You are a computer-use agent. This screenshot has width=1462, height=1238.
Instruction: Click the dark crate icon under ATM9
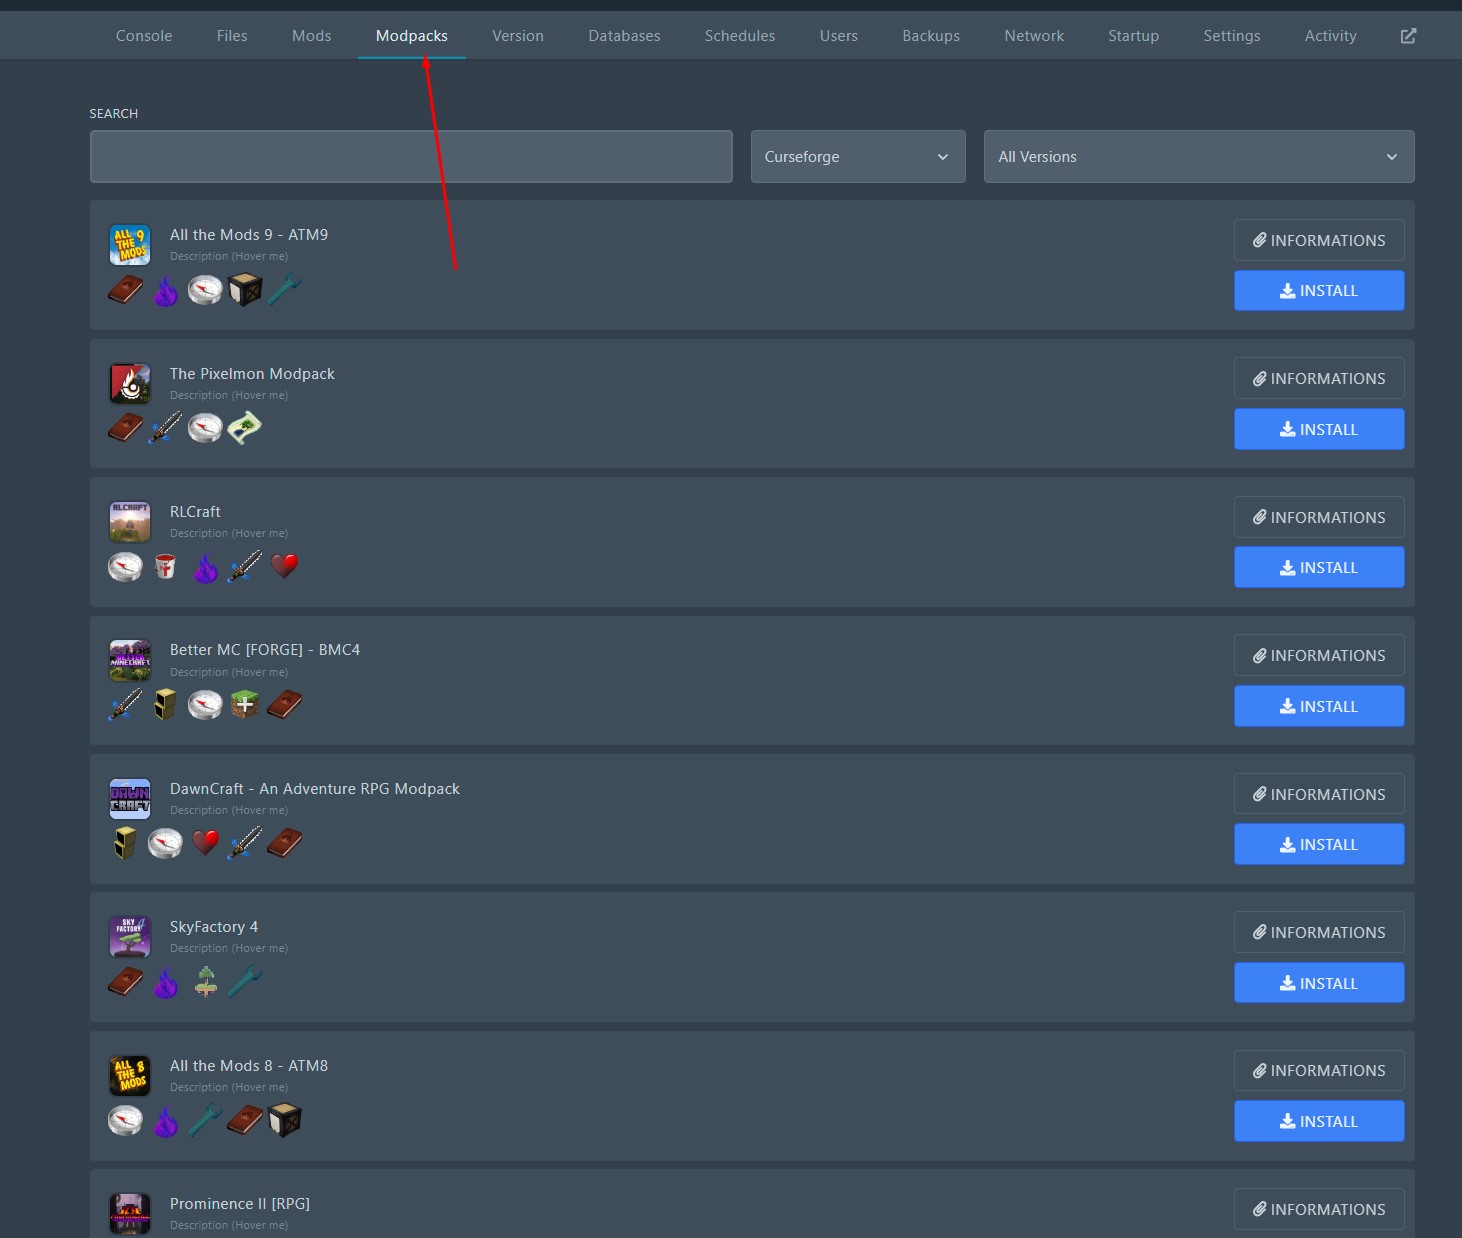[245, 290]
